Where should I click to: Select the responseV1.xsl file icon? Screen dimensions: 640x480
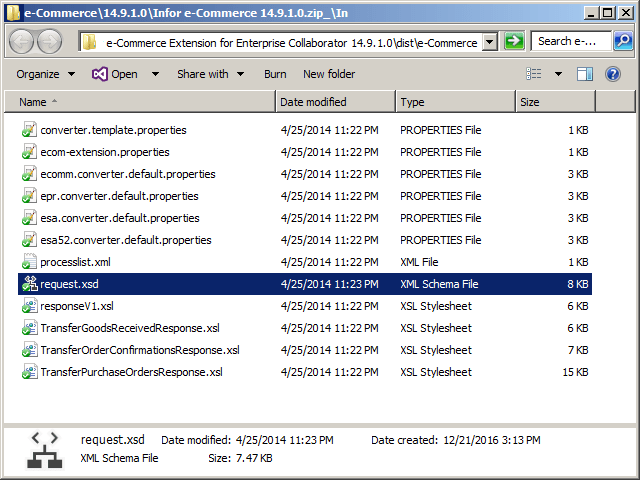pos(29,306)
